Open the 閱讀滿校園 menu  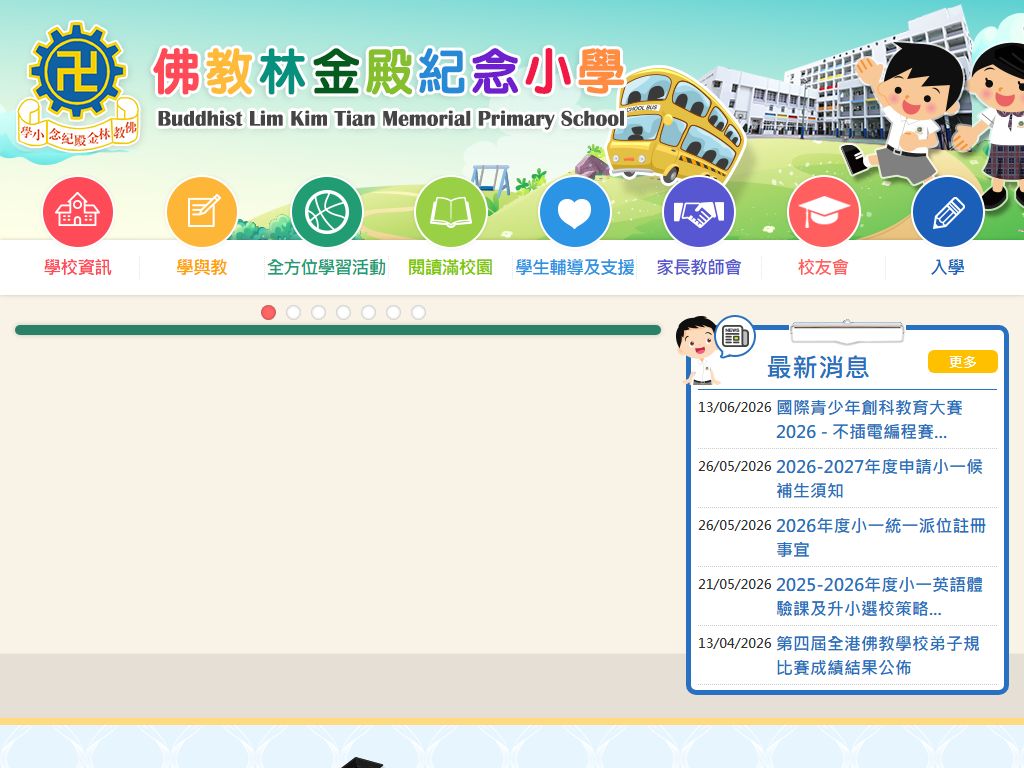(x=451, y=267)
